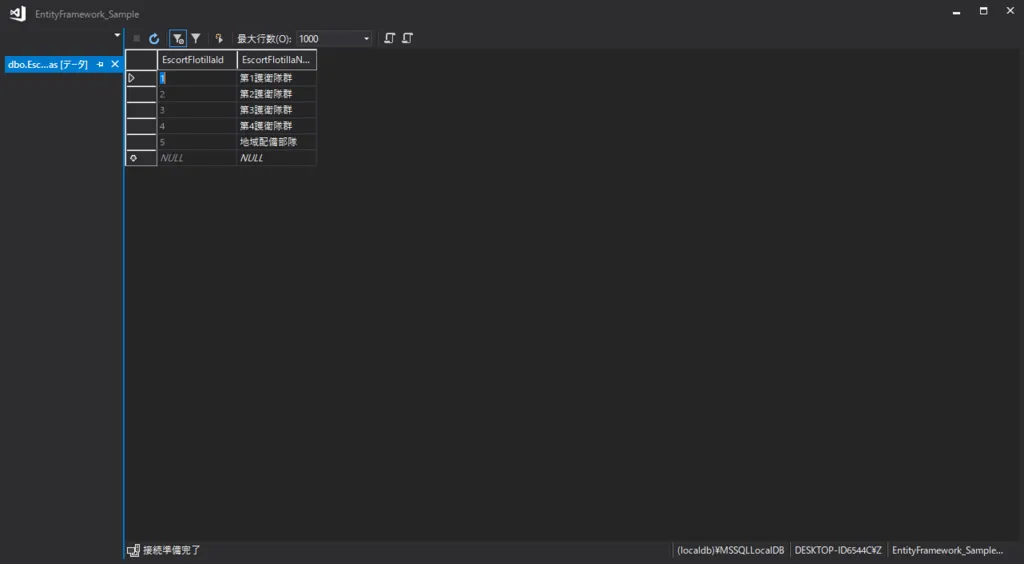Click the plain funnel filter icon

point(196,39)
